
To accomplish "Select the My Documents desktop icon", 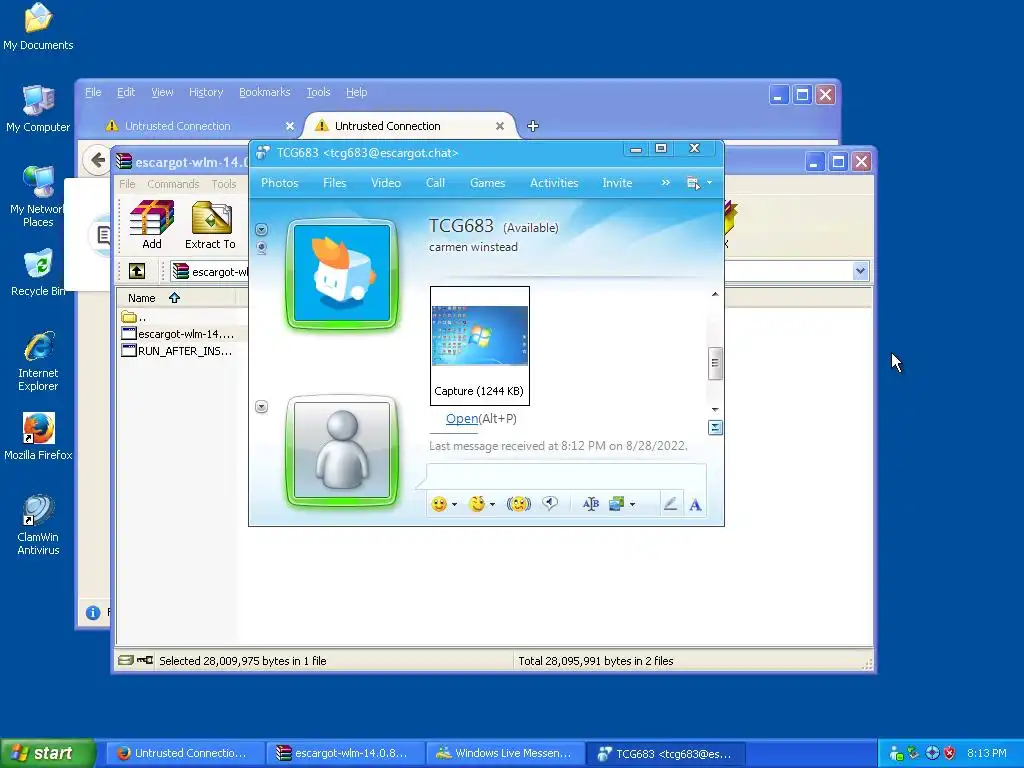I will tap(38, 27).
